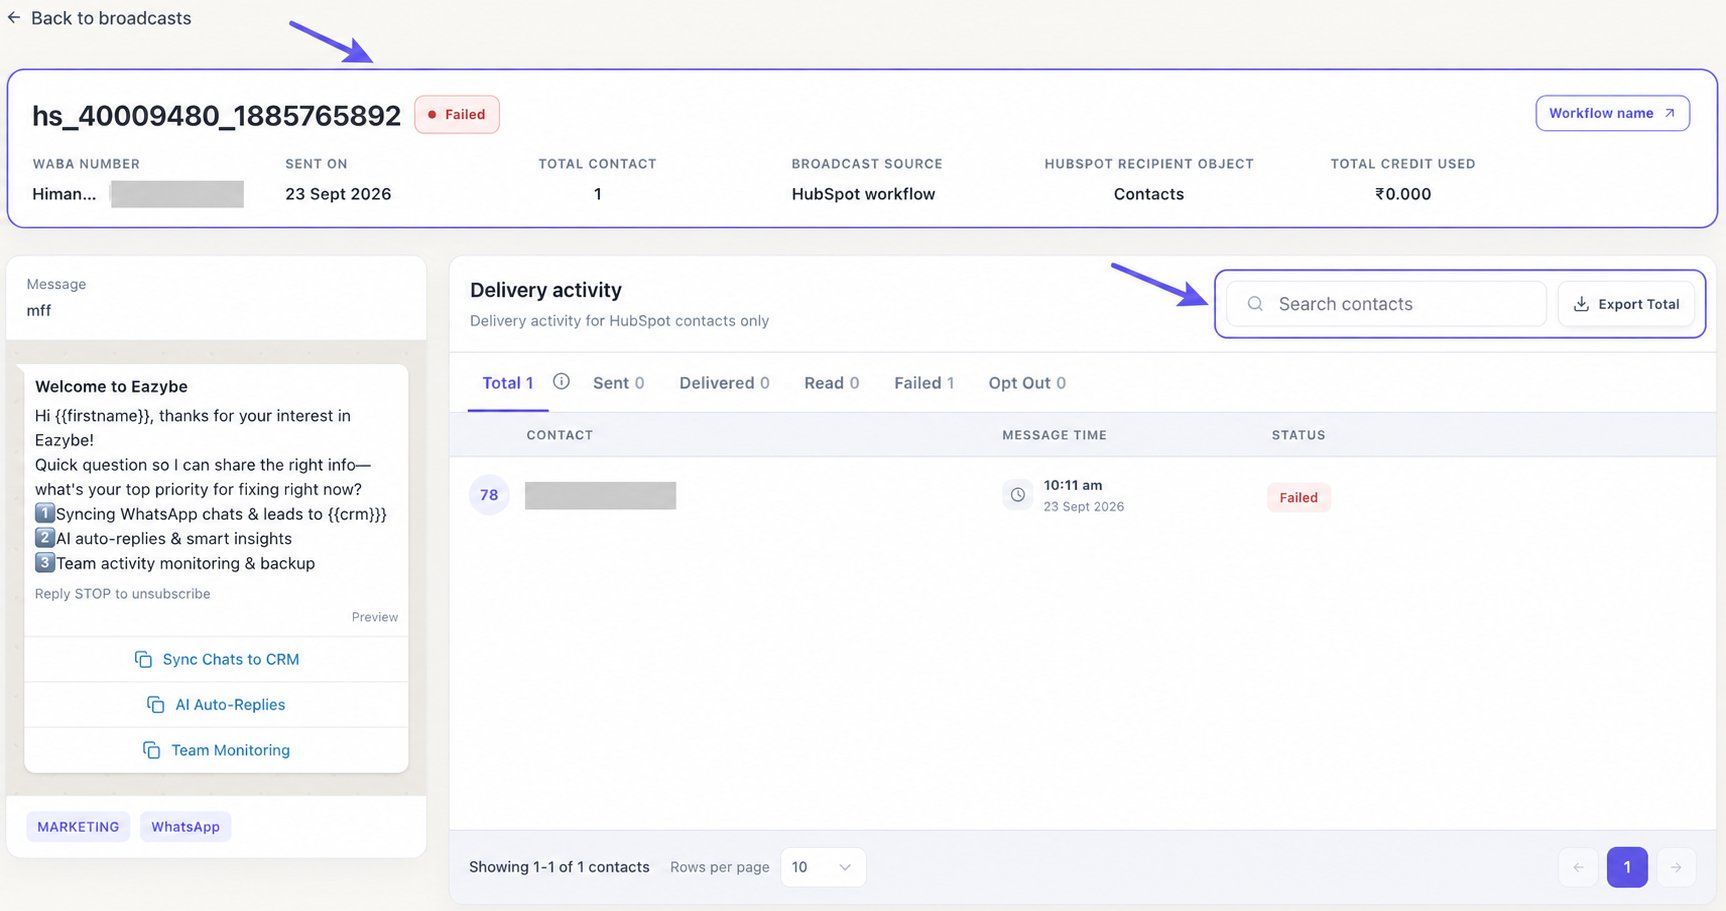This screenshot has width=1726, height=911.
Task: Click the back arrow icon next to Back to broadcasts
Action: 14,18
